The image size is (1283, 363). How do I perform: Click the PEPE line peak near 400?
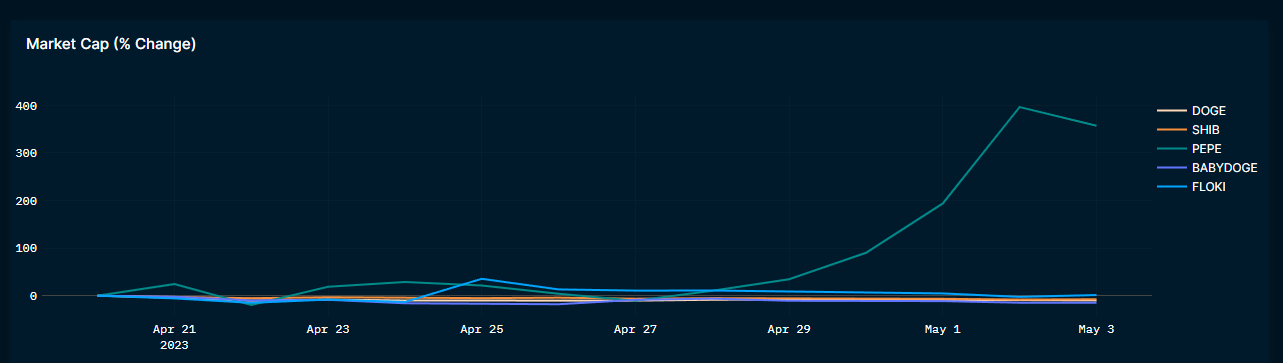(x=1019, y=107)
